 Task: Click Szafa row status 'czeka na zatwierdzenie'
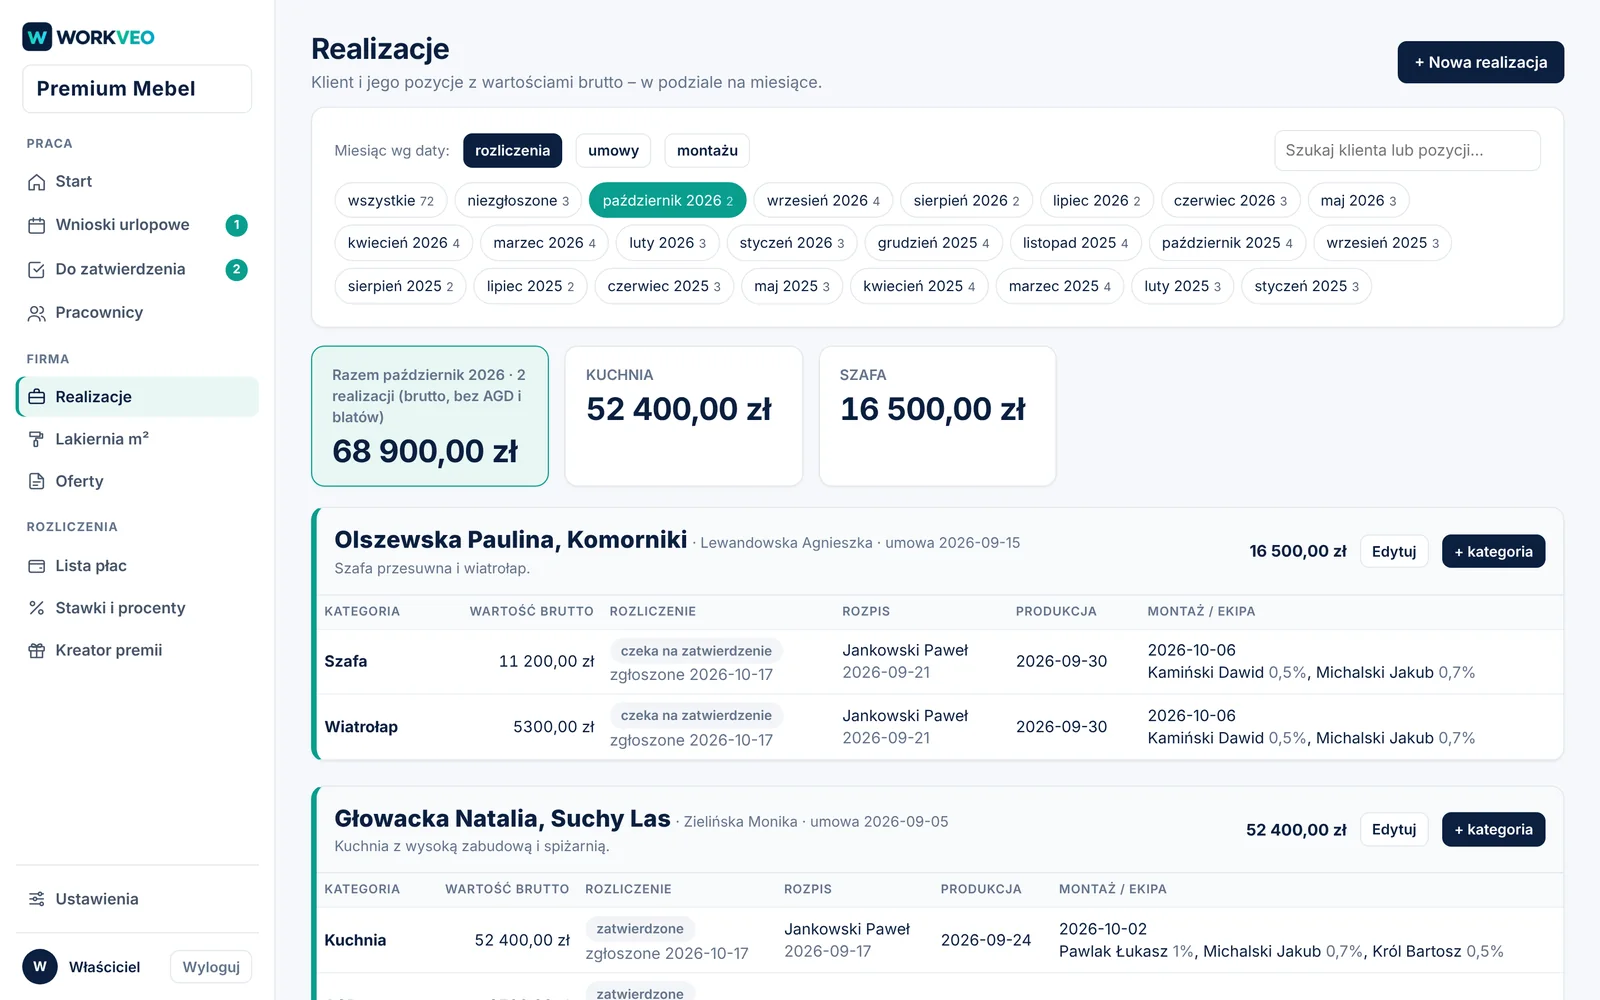[x=696, y=651]
